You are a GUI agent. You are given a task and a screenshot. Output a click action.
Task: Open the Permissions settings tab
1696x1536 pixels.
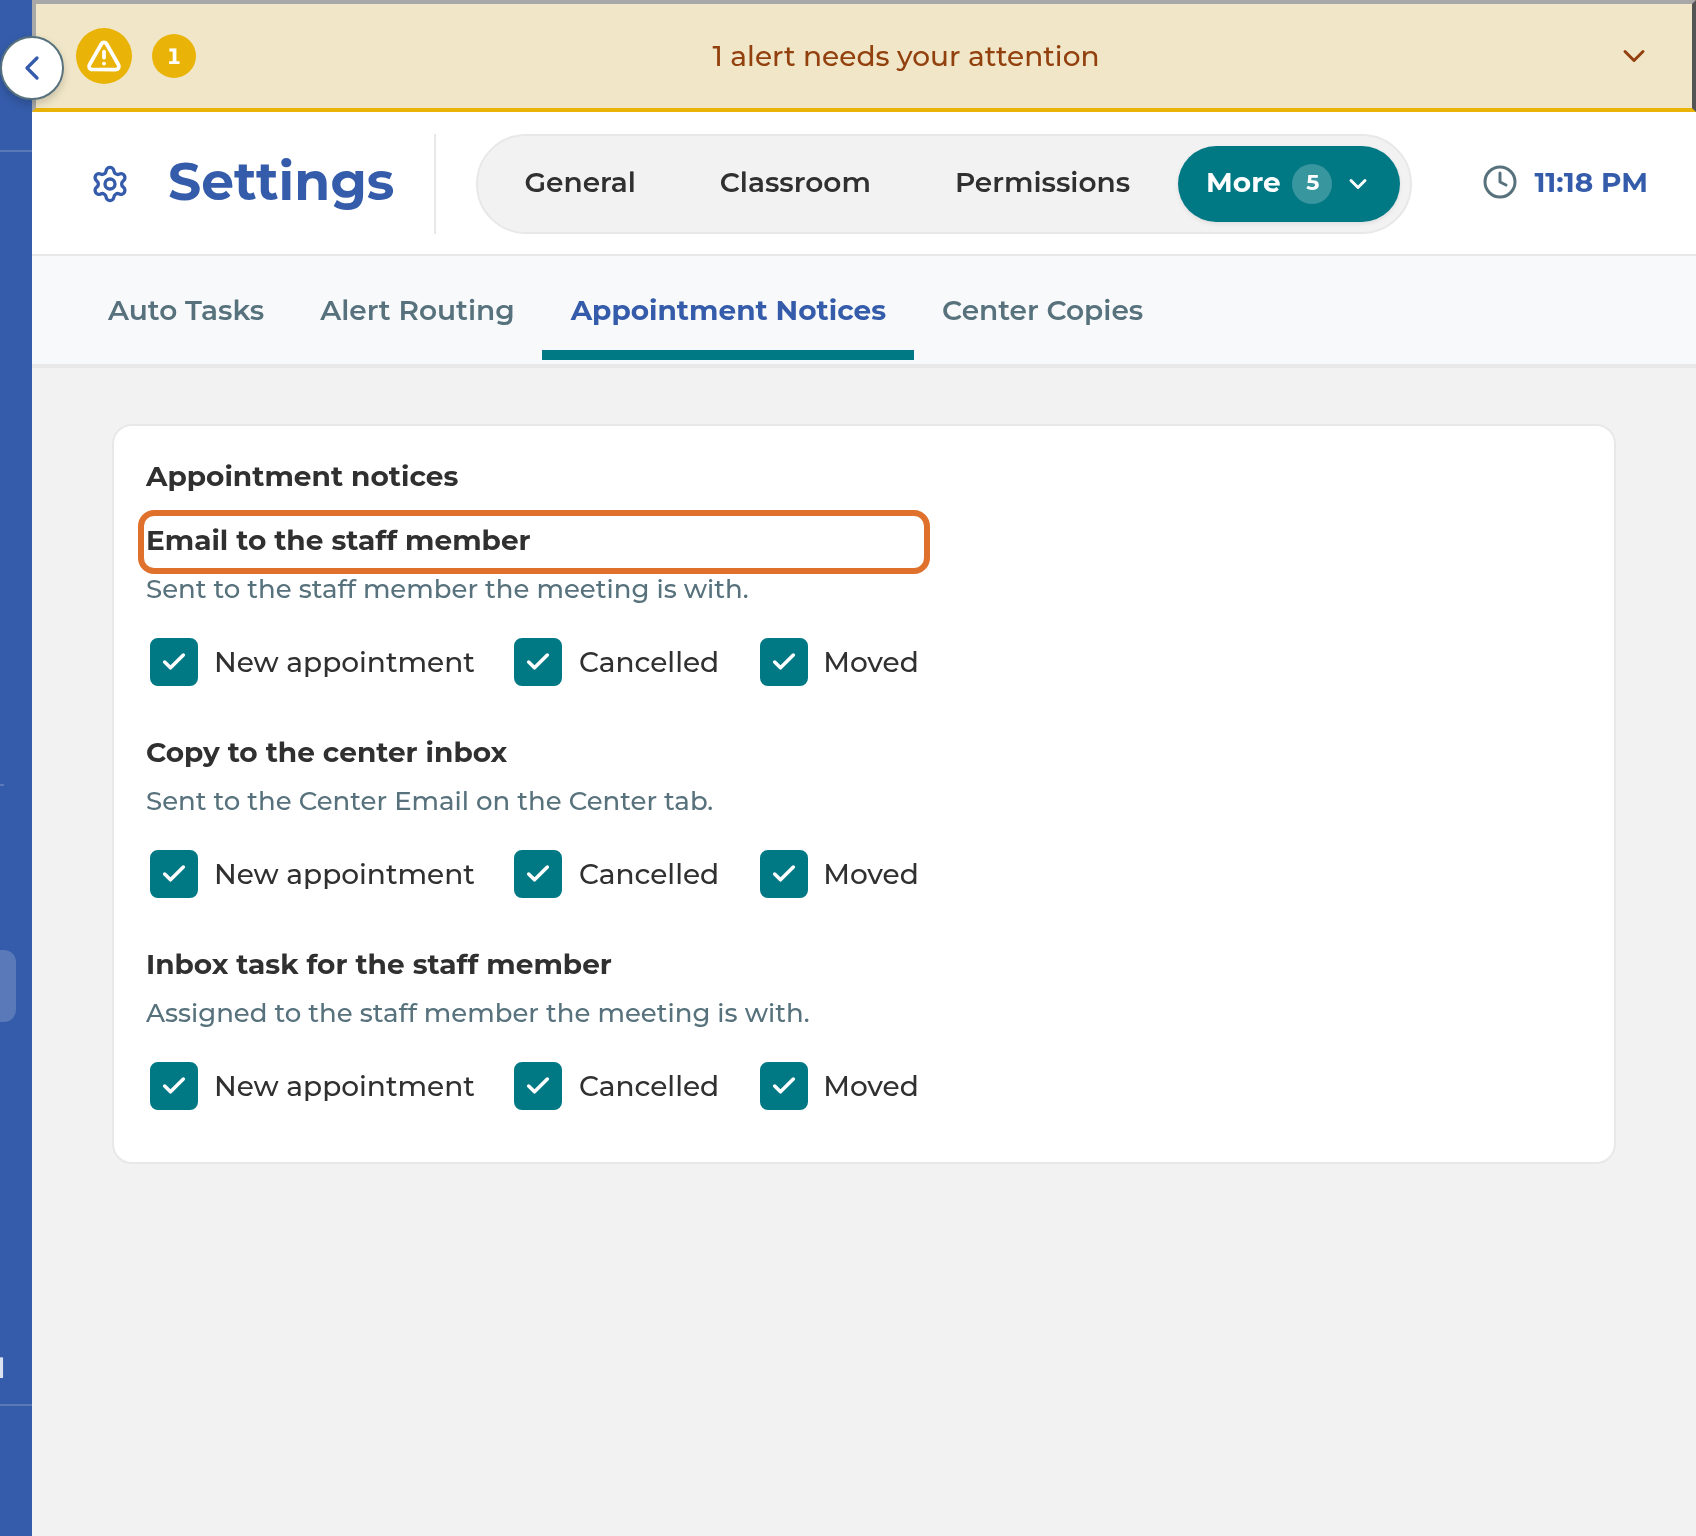click(1042, 183)
